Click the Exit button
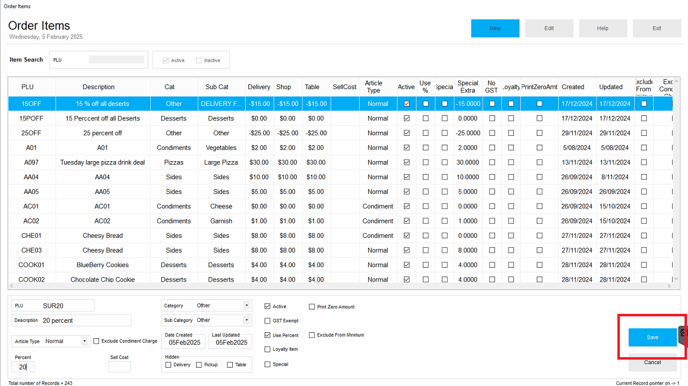 click(656, 28)
